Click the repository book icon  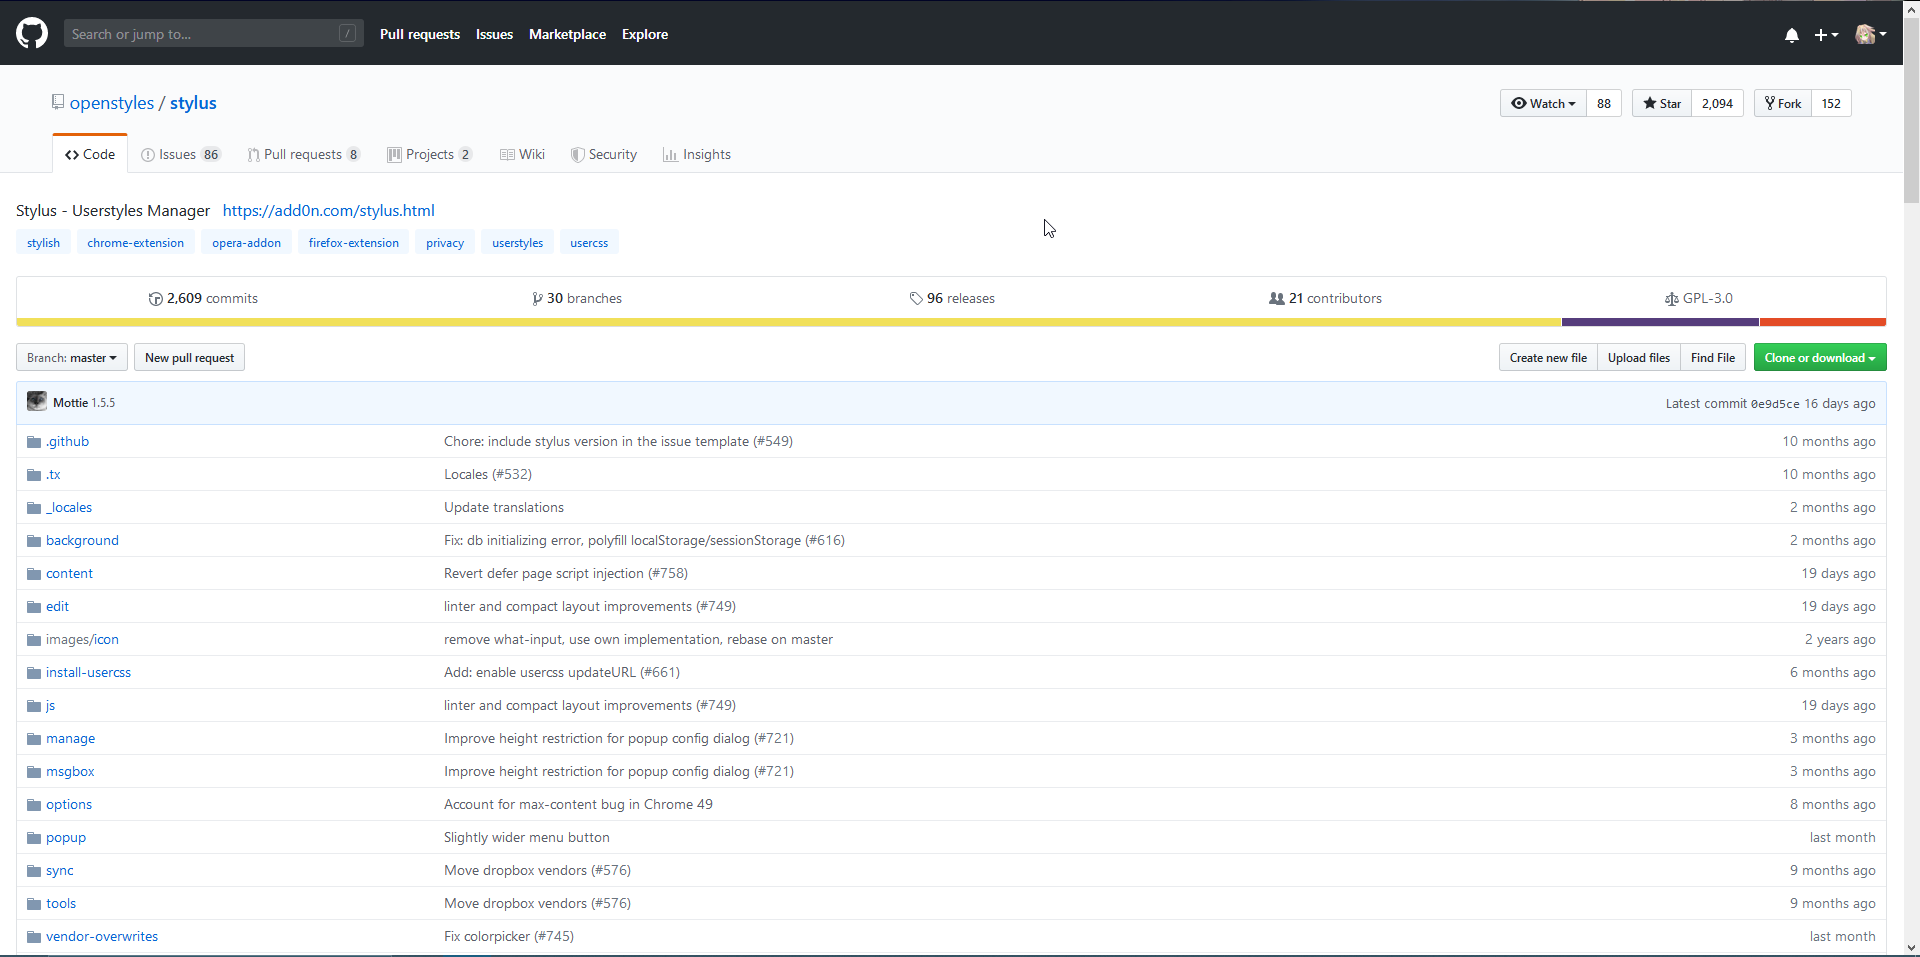click(x=58, y=102)
